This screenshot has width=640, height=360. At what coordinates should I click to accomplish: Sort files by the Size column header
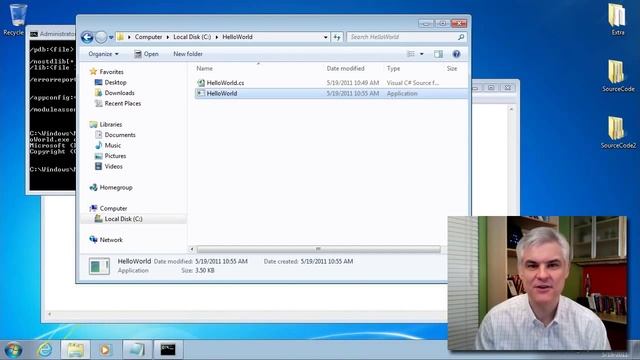coord(452,69)
